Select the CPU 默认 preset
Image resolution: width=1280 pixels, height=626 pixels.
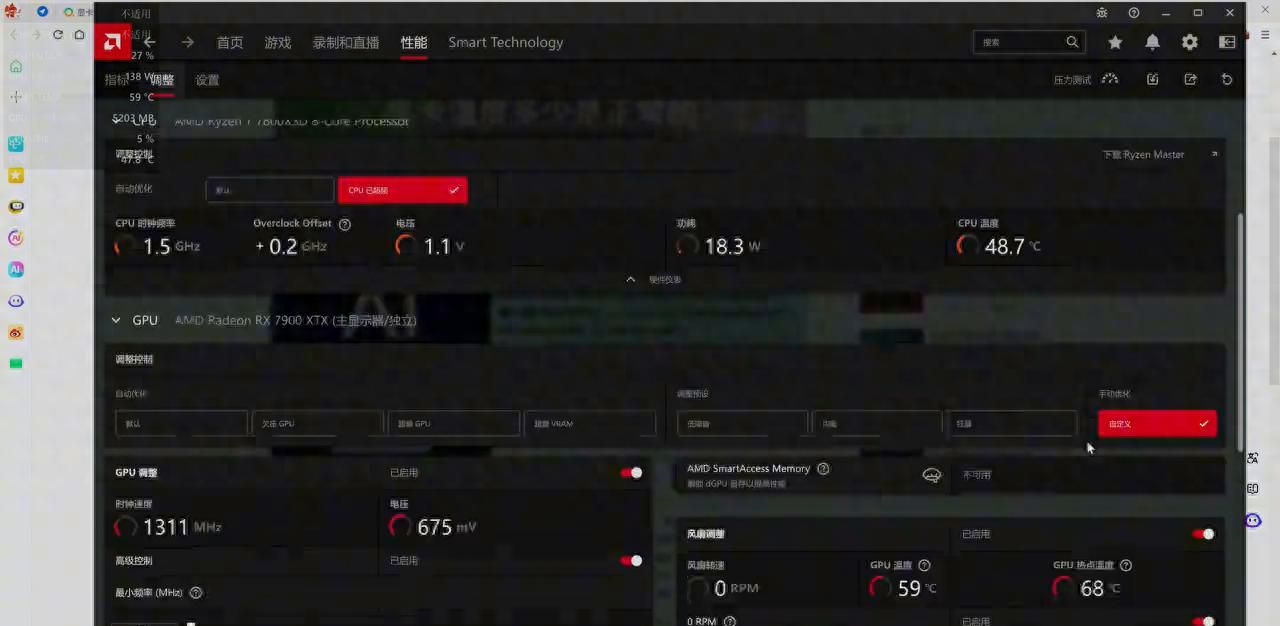(270, 190)
